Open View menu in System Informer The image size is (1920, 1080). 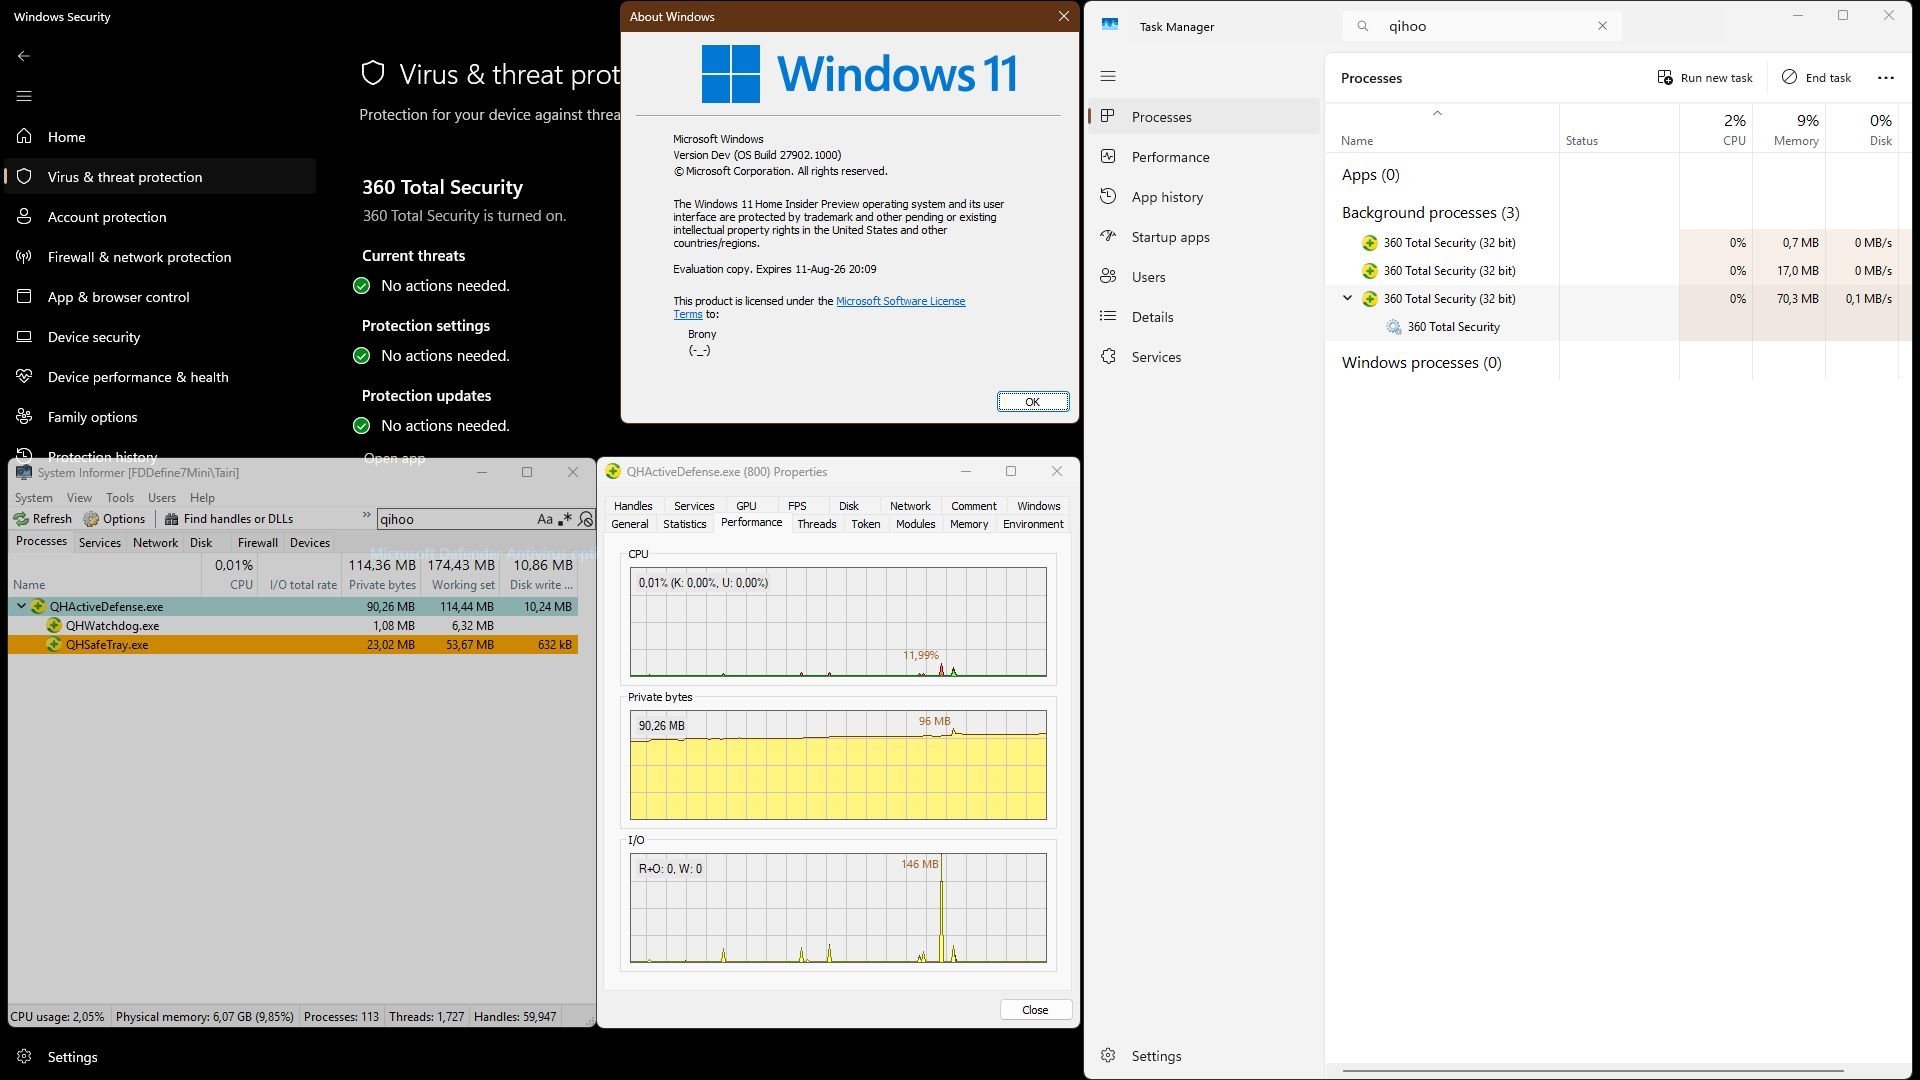tap(79, 498)
